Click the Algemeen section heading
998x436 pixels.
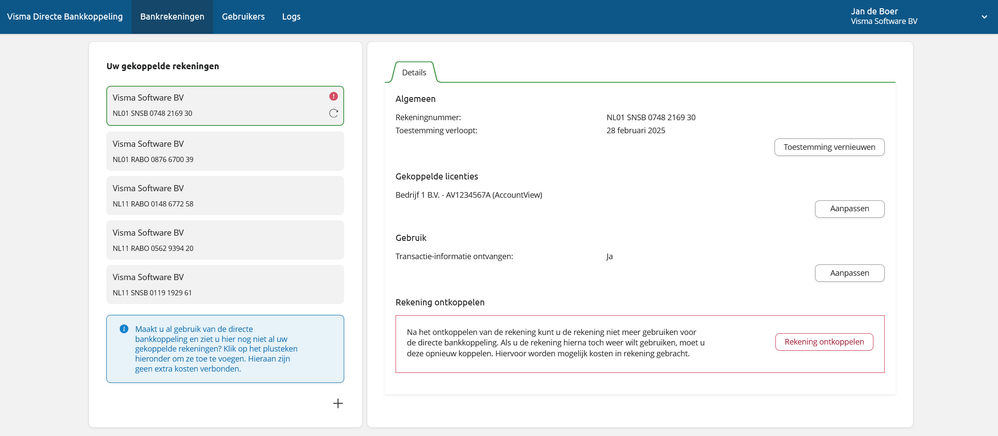415,99
